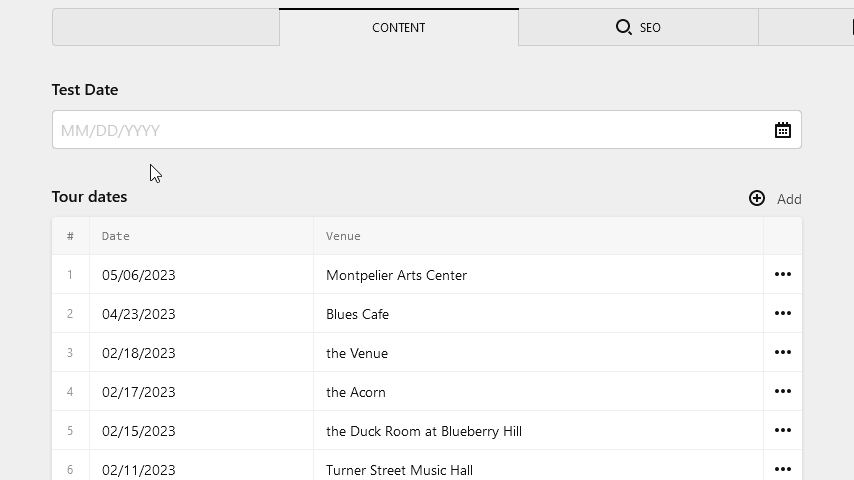Screen dimensions: 854x480
Task: Click the SEO magnifier icon
Action: (623, 27)
